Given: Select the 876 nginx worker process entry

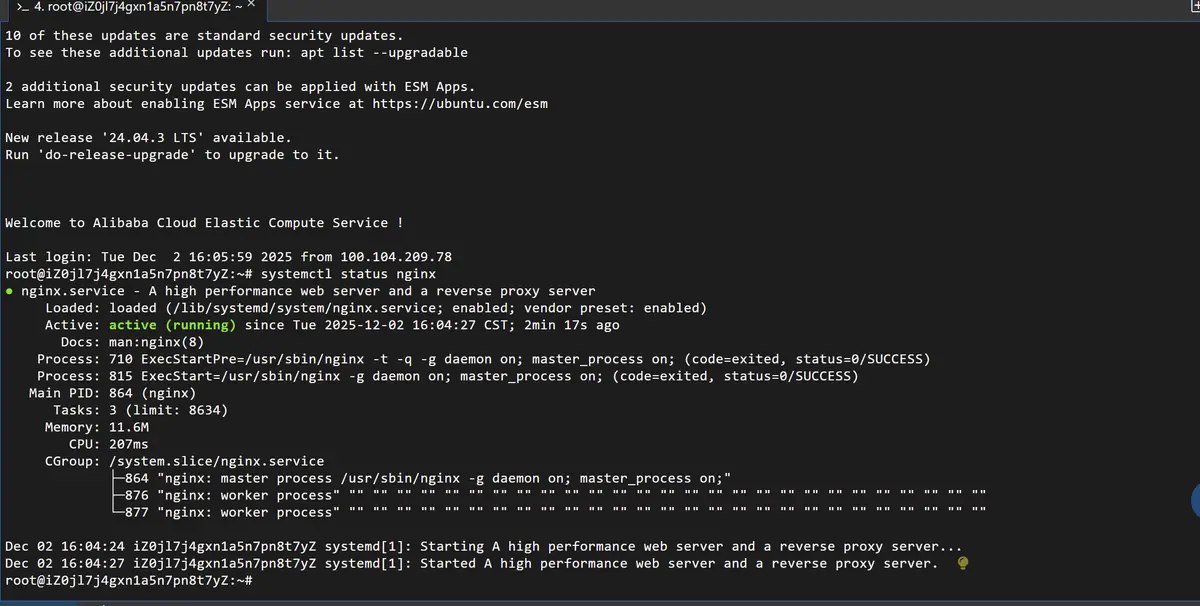Looking at the screenshot, I should (232, 495).
